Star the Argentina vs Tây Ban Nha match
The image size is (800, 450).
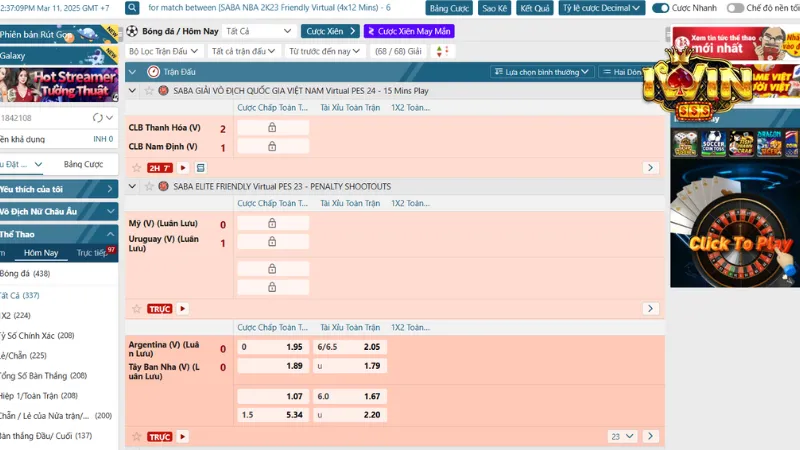click(136, 437)
